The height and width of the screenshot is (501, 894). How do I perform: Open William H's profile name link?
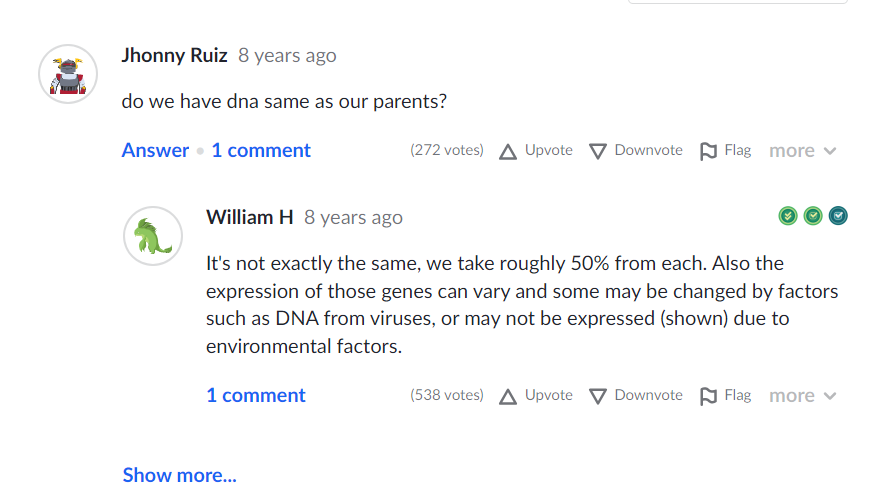pyautogui.click(x=249, y=217)
